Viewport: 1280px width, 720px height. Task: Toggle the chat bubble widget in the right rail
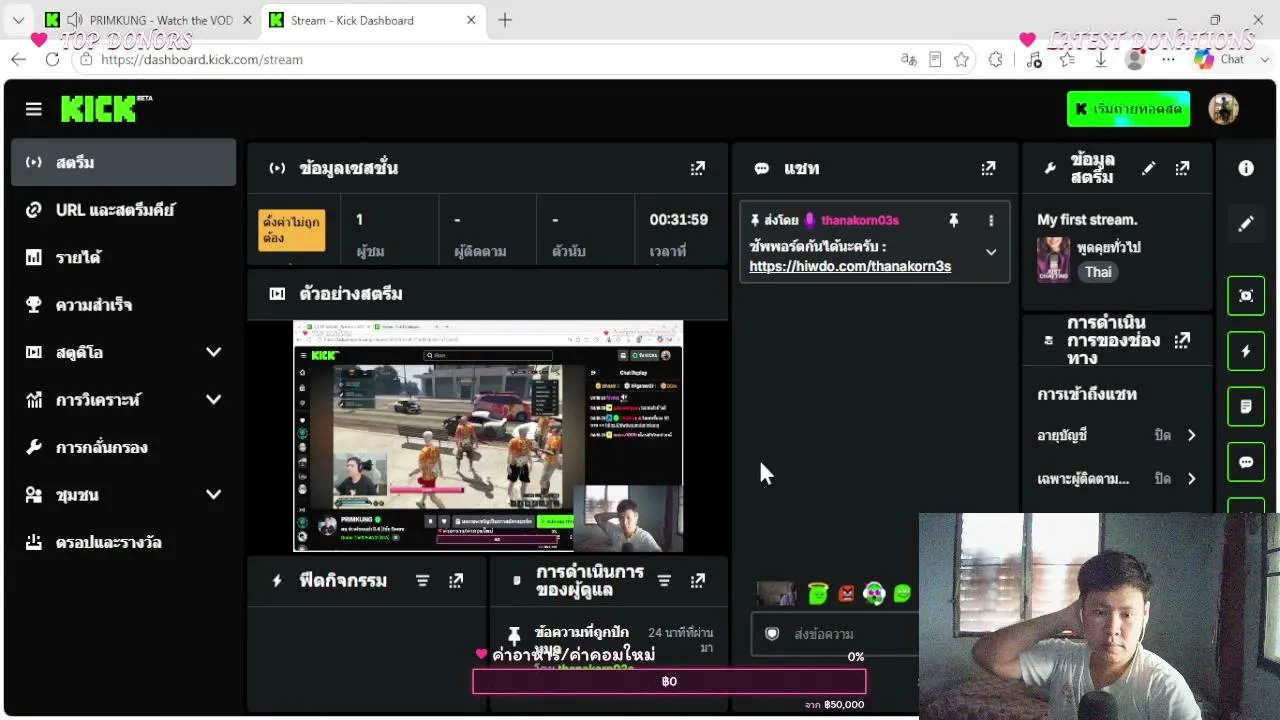click(x=1246, y=462)
